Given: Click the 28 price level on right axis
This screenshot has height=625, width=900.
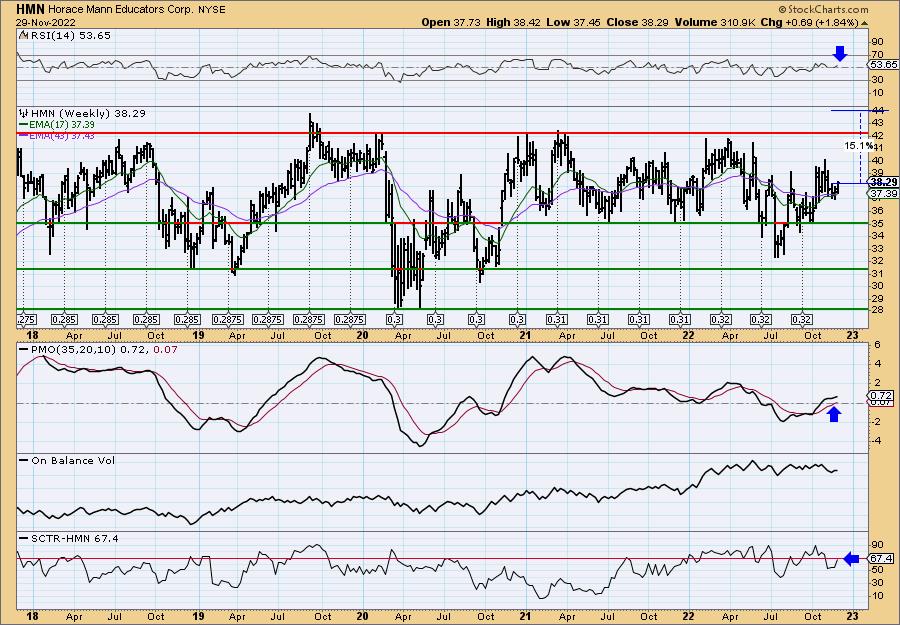Looking at the screenshot, I should 877,310.
